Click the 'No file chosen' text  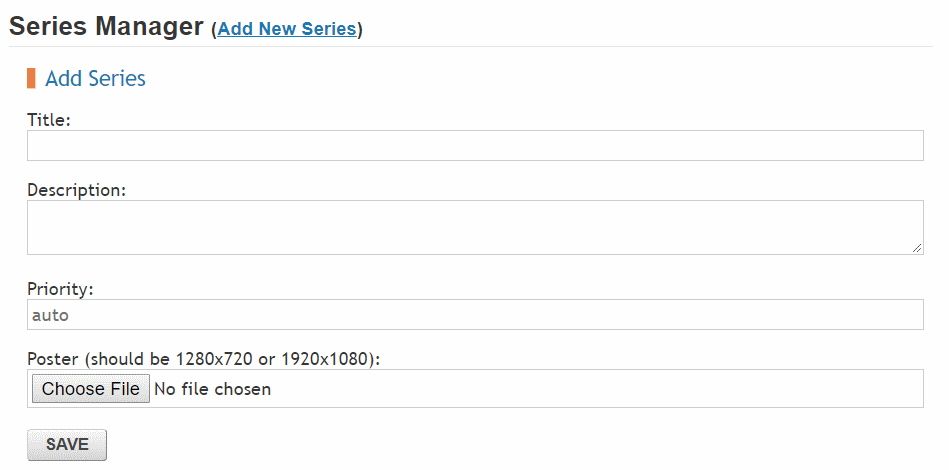pos(212,389)
